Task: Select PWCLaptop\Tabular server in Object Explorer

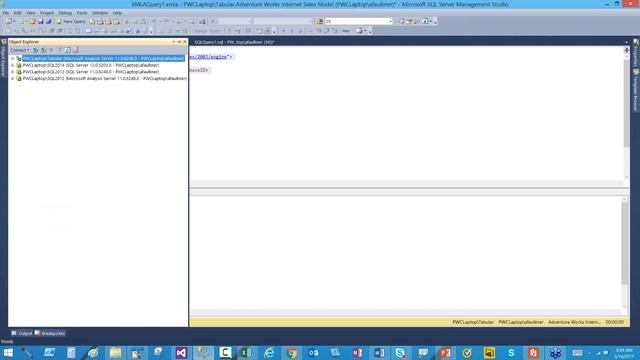Action: pos(103,58)
